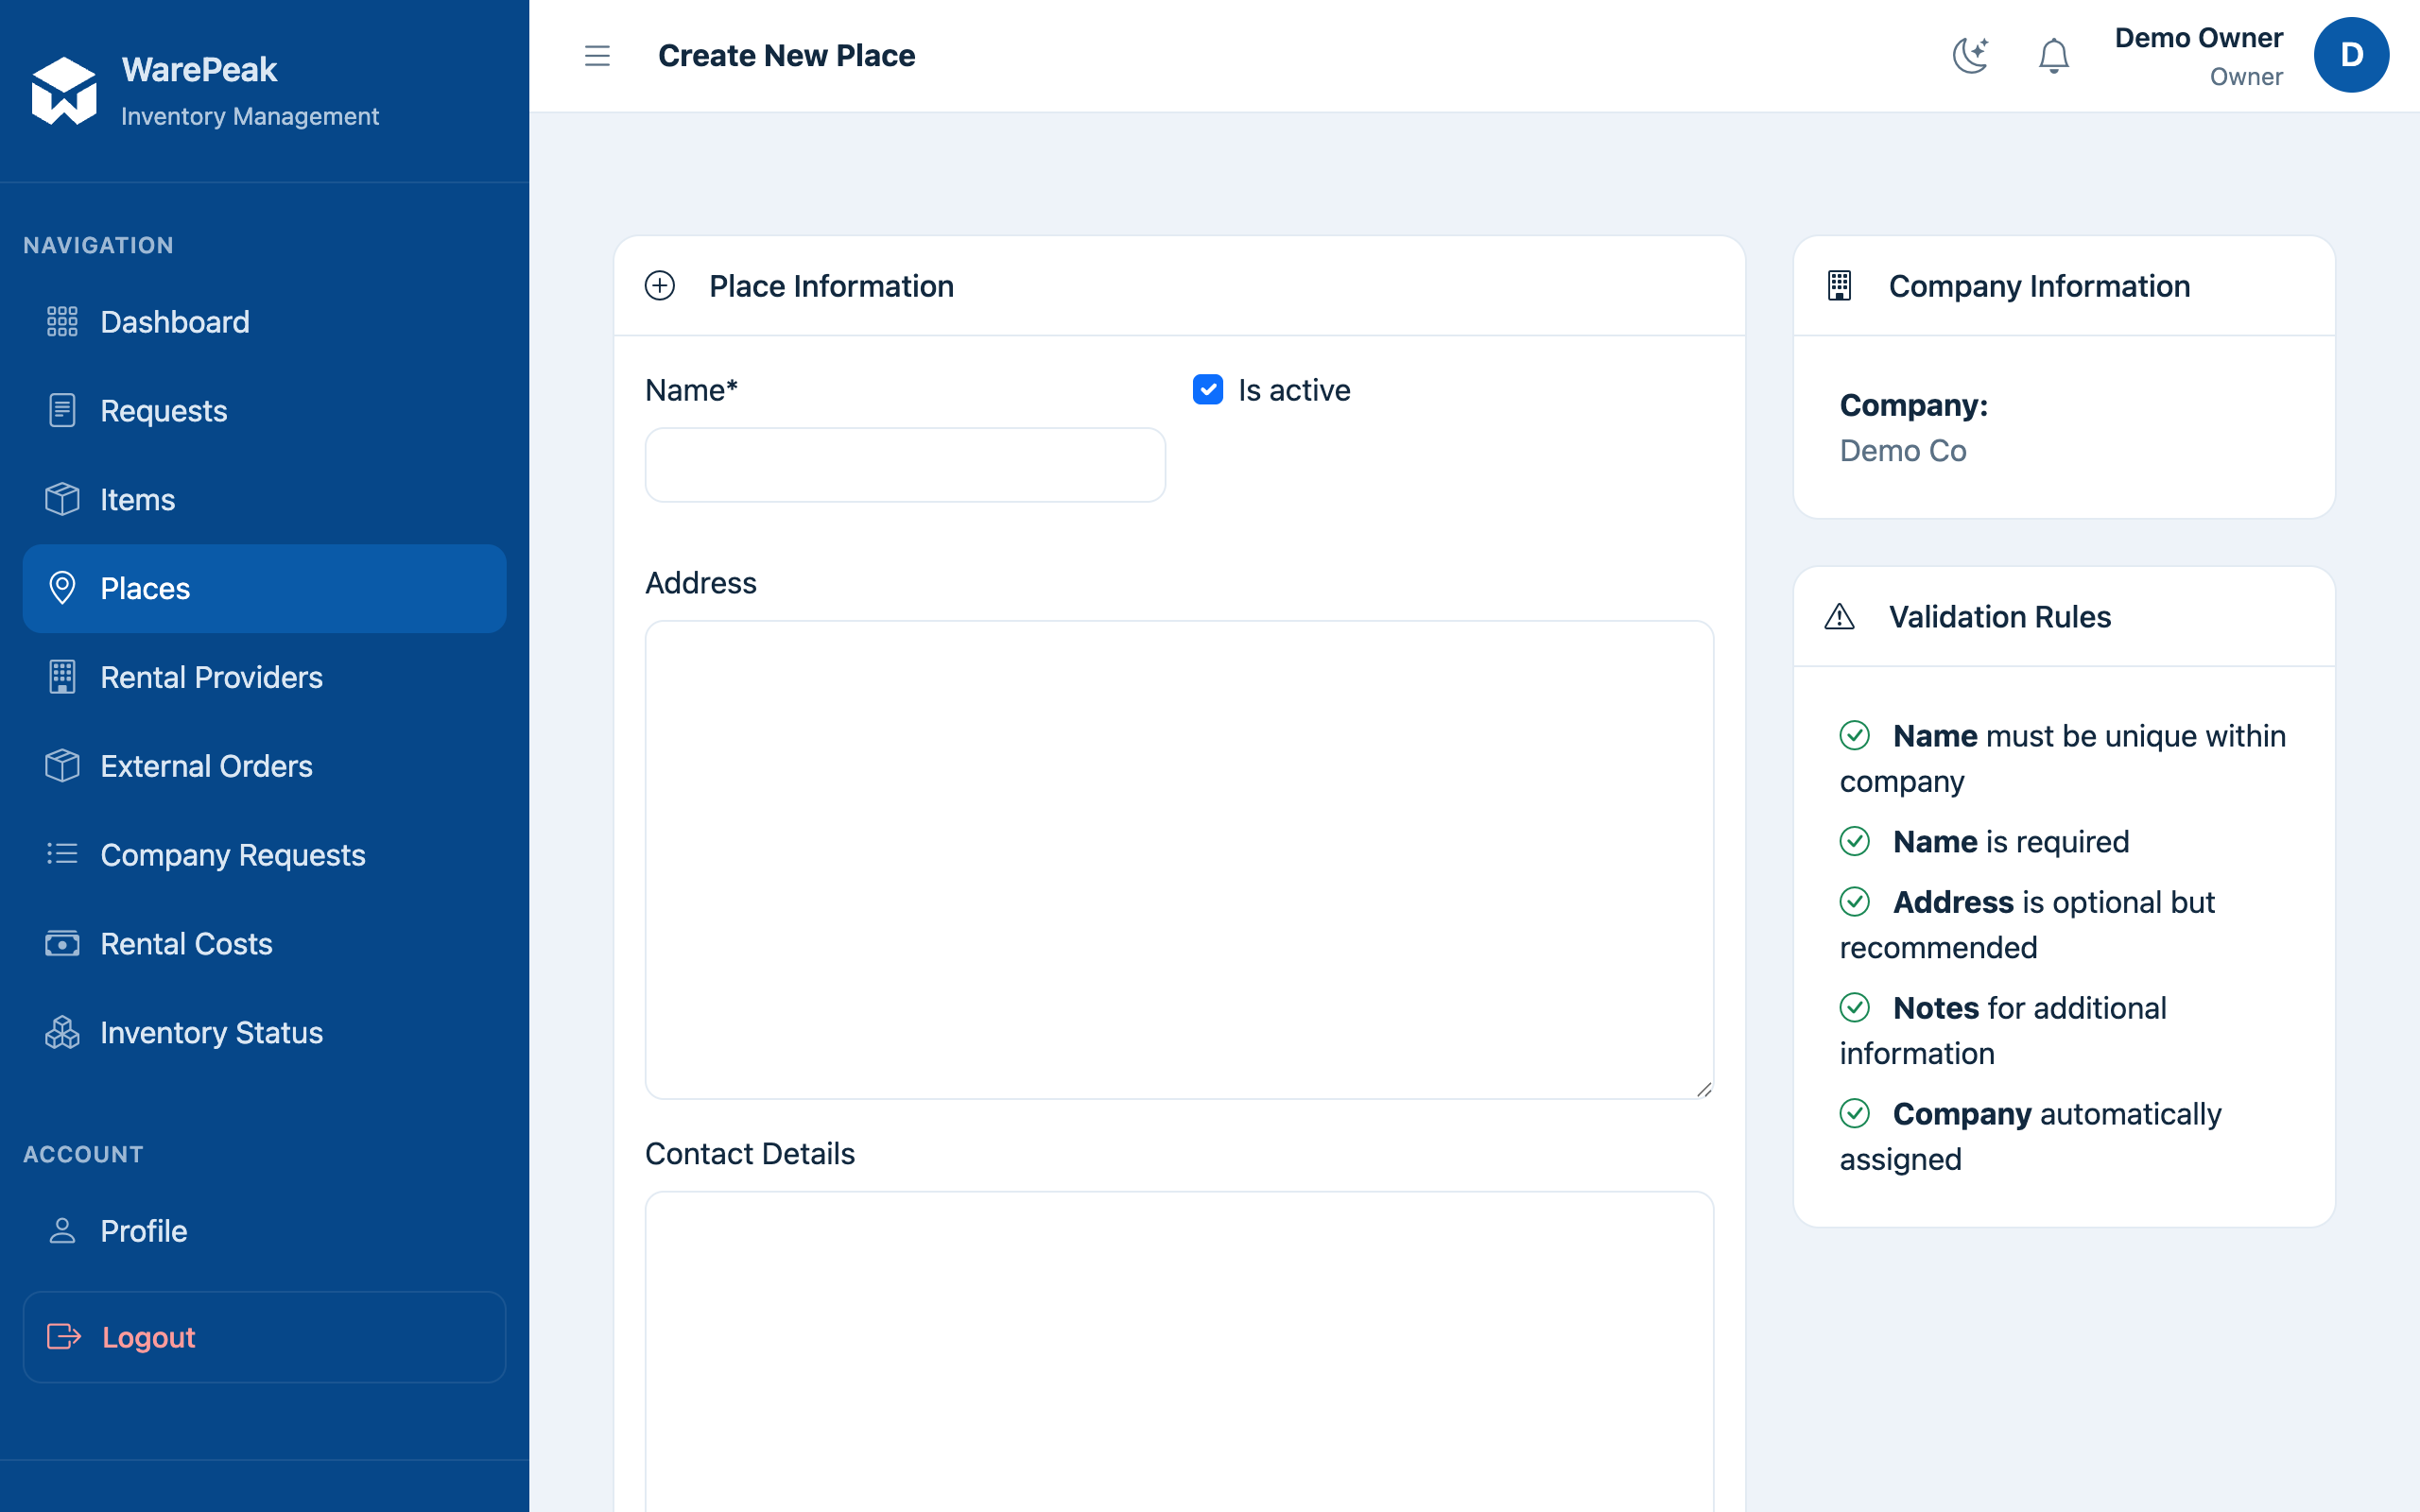Click the Logout button
The width and height of the screenshot is (2420, 1512).
(264, 1337)
